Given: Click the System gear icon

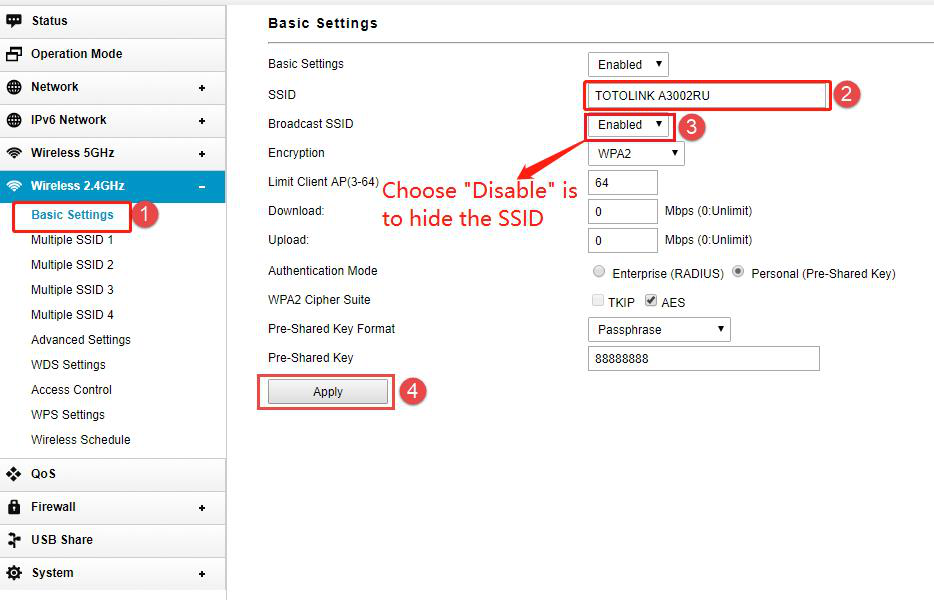Looking at the screenshot, I should click(14, 573).
